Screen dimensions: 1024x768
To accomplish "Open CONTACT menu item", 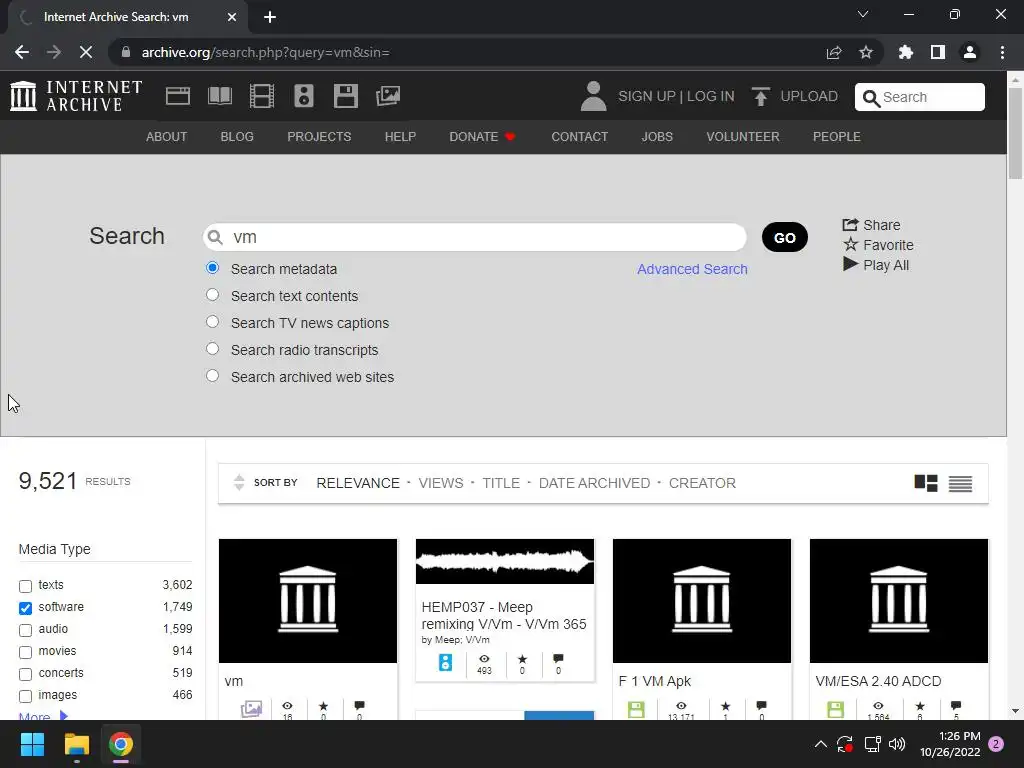I will tap(579, 136).
